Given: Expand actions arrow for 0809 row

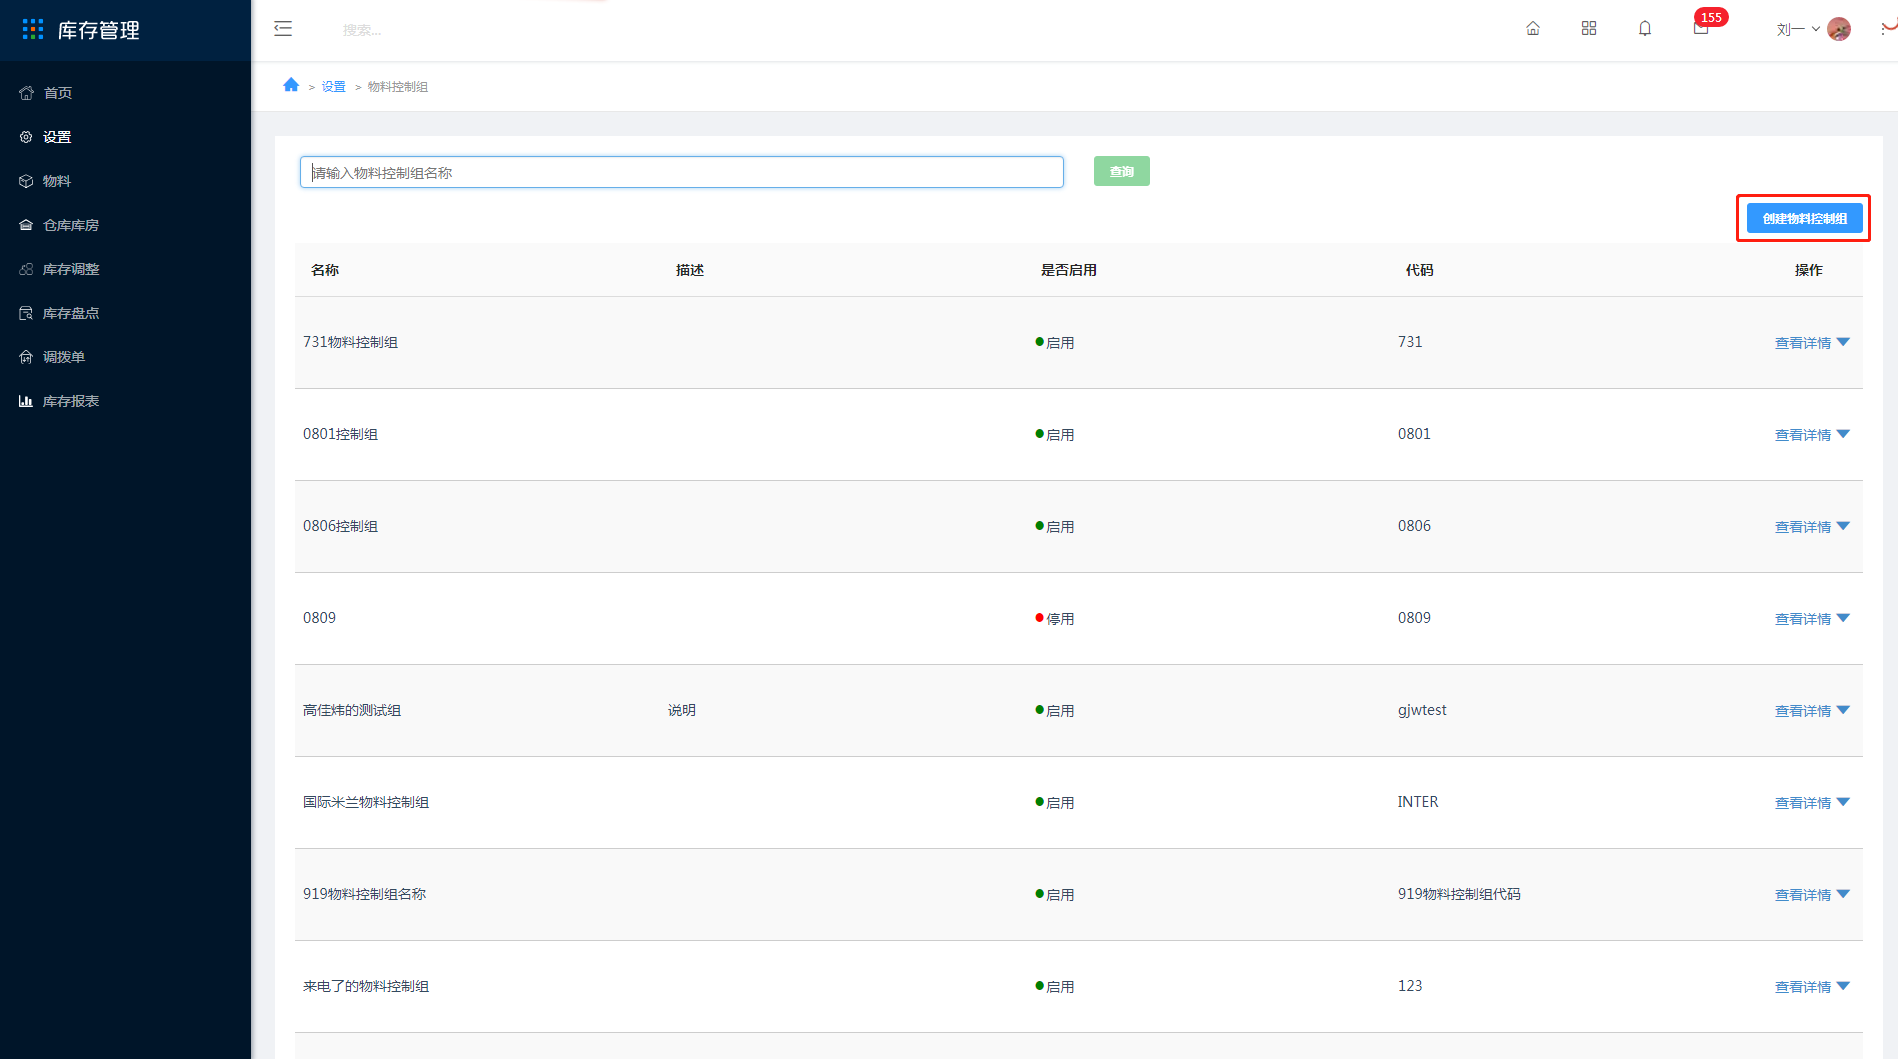Looking at the screenshot, I should (x=1843, y=618).
